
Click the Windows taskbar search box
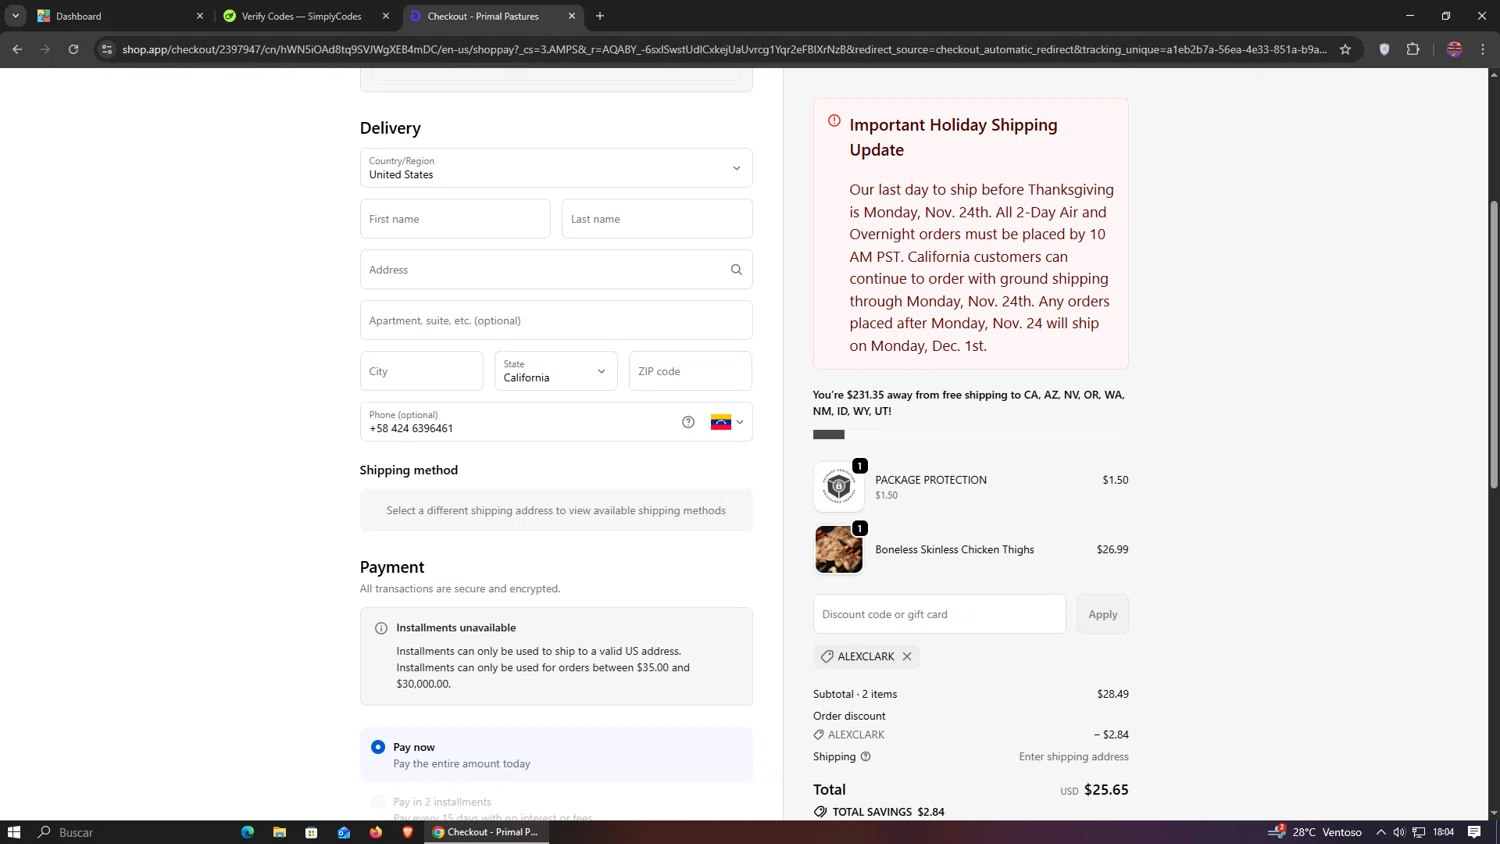pos(132,832)
